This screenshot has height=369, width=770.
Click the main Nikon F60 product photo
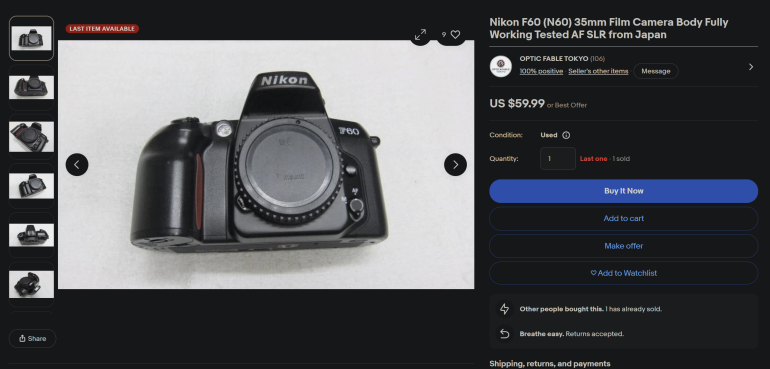coord(266,164)
